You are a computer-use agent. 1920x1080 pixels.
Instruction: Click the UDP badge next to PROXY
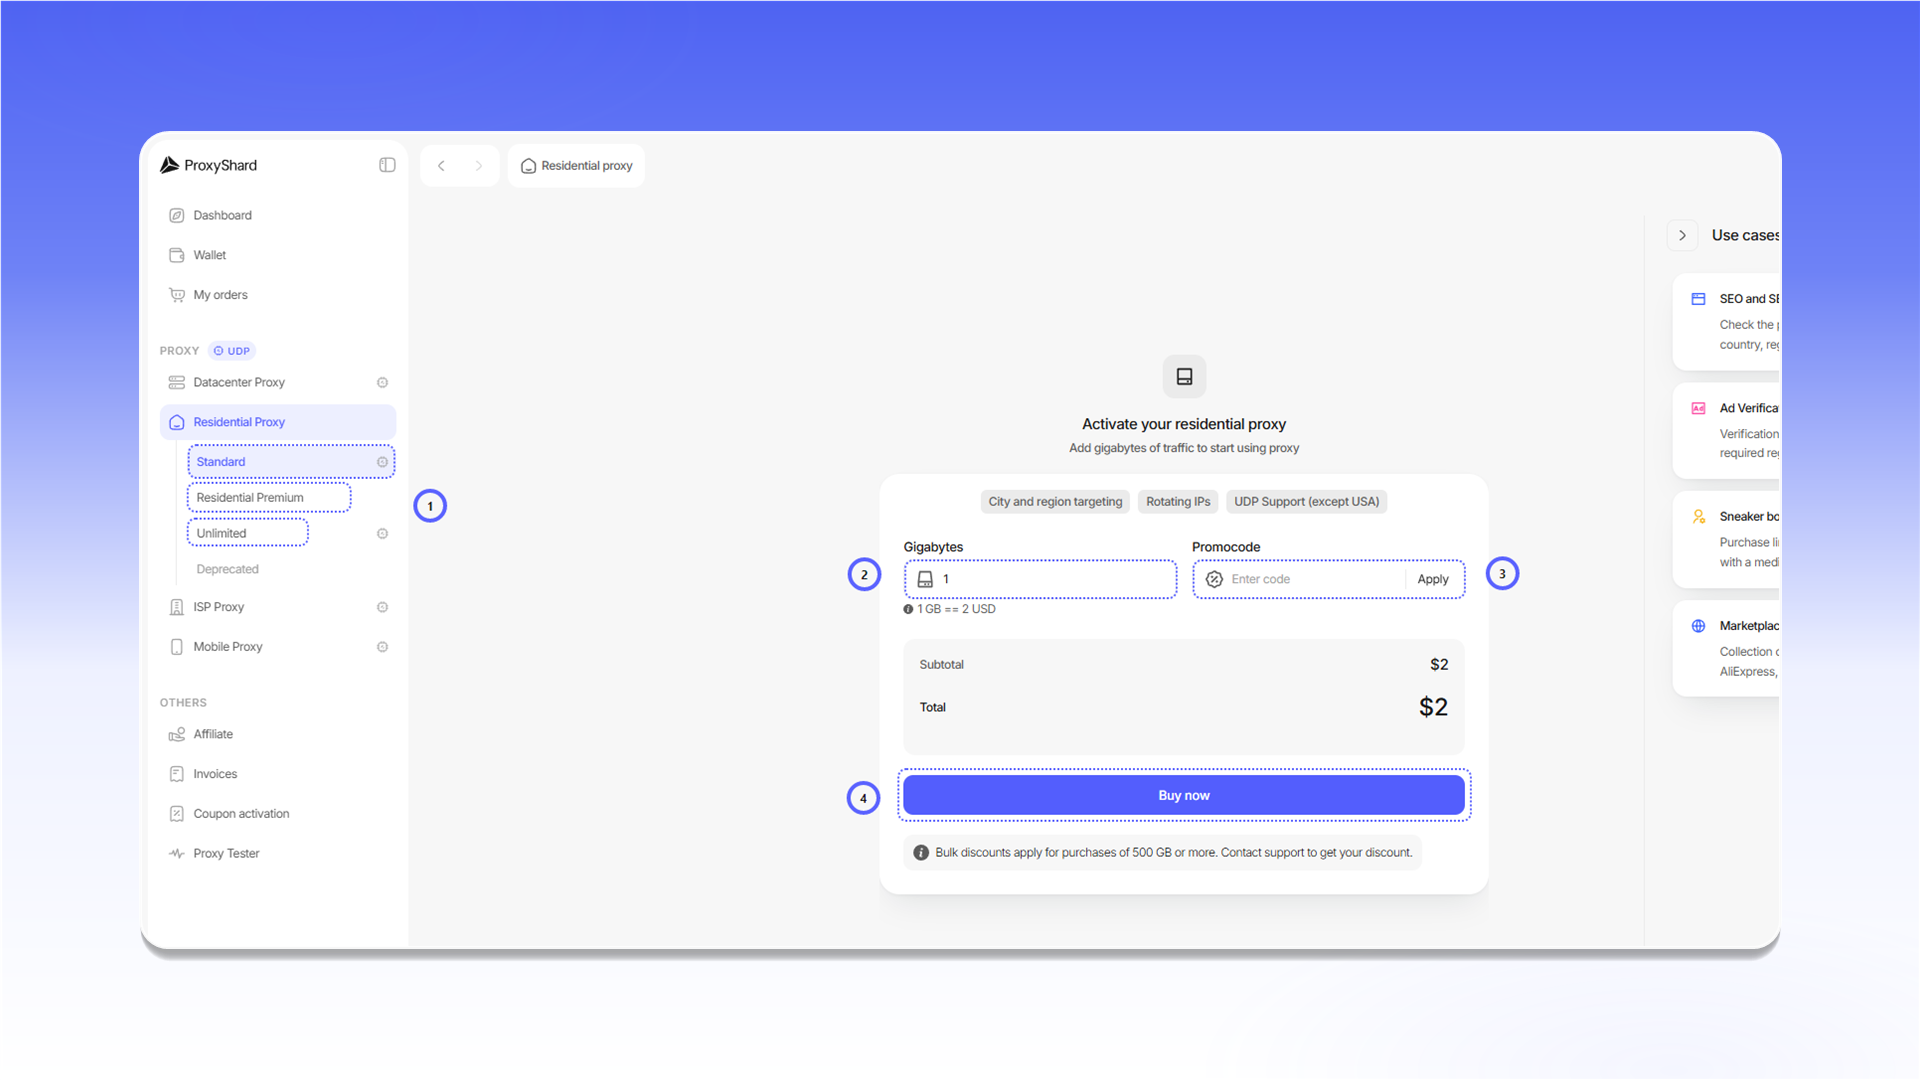point(232,351)
